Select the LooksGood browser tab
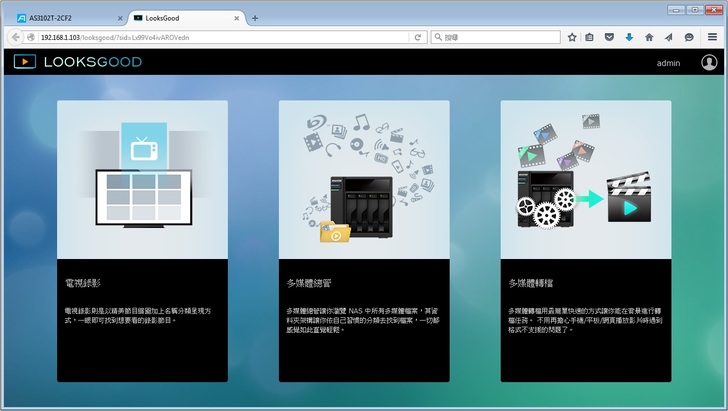This screenshot has height=411, width=728. (x=180, y=18)
